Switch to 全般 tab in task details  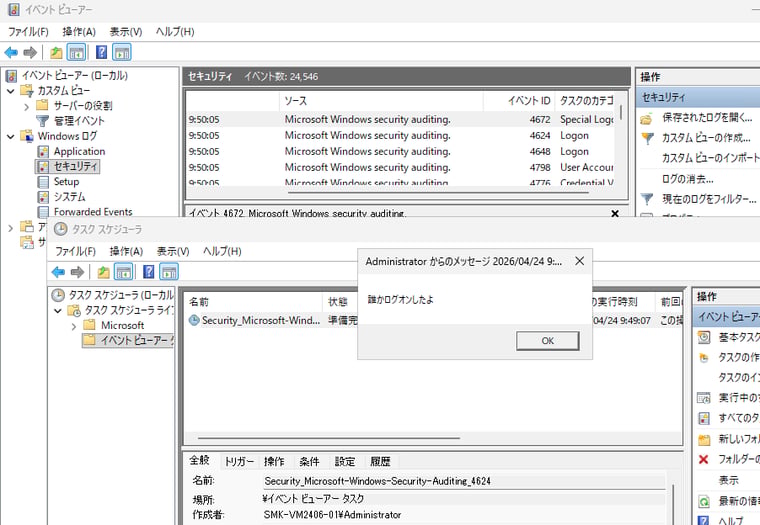tap(200, 461)
